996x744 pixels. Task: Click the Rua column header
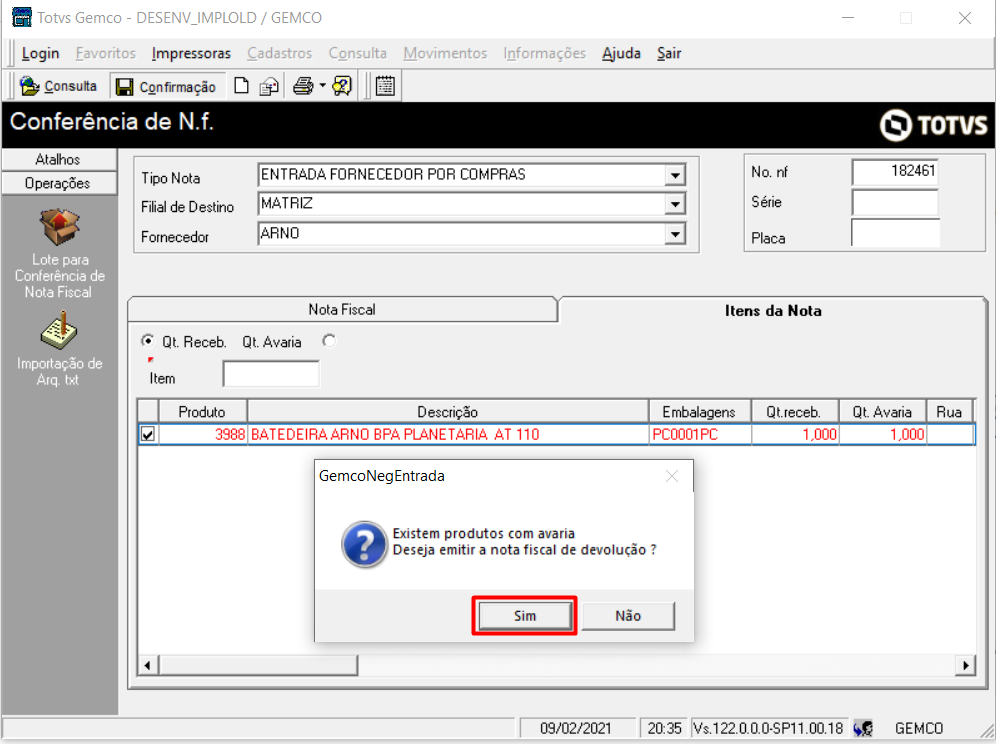949,412
